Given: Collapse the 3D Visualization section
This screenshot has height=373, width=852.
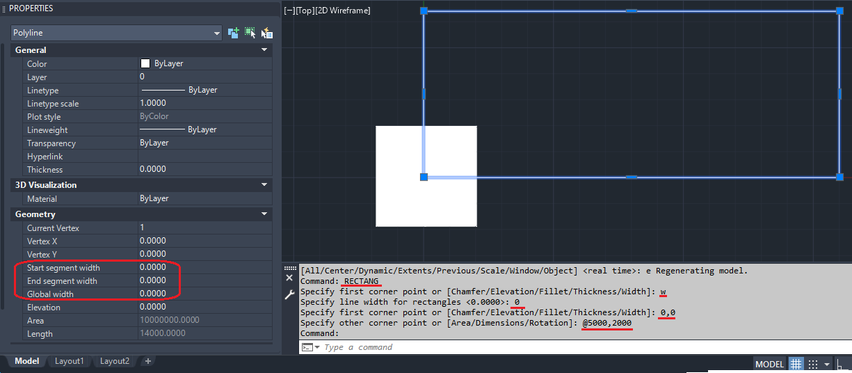Looking at the screenshot, I should pos(265,185).
